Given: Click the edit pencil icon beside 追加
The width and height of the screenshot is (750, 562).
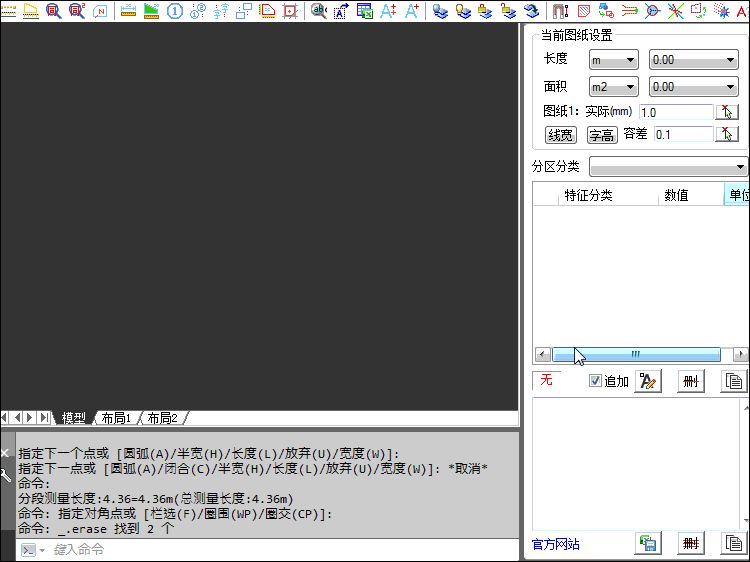Looking at the screenshot, I should [647, 381].
